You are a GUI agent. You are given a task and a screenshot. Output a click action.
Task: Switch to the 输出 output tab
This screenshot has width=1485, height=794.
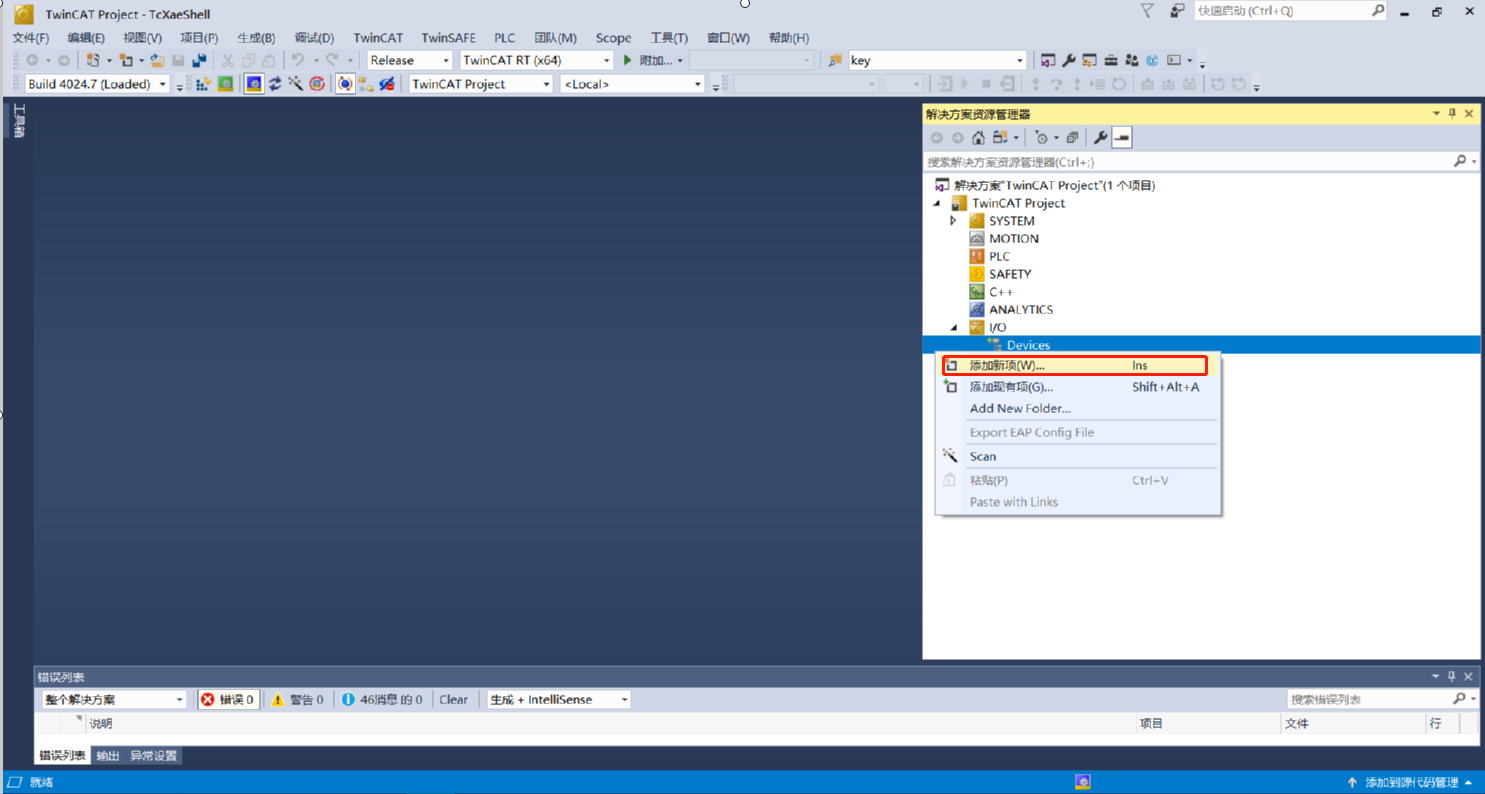click(x=108, y=755)
